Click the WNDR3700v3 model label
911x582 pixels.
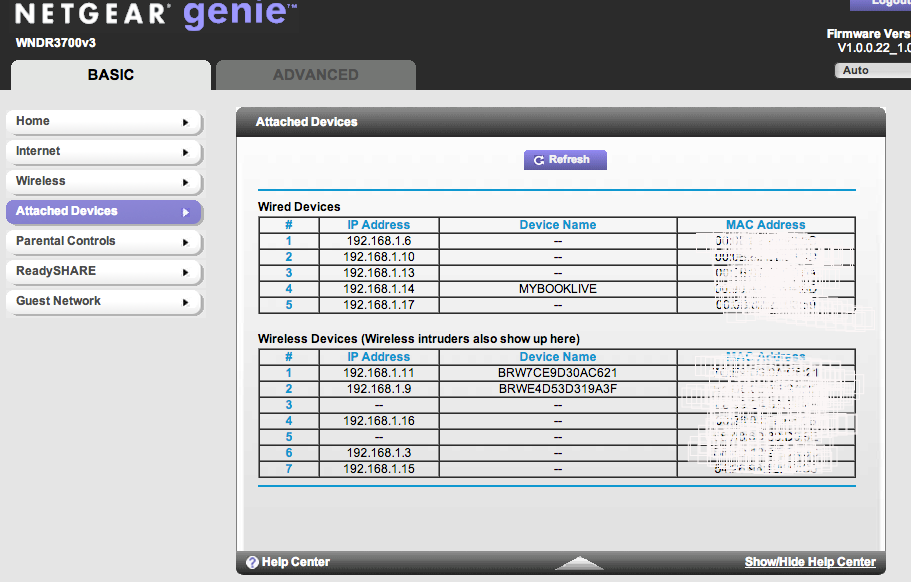pos(56,43)
